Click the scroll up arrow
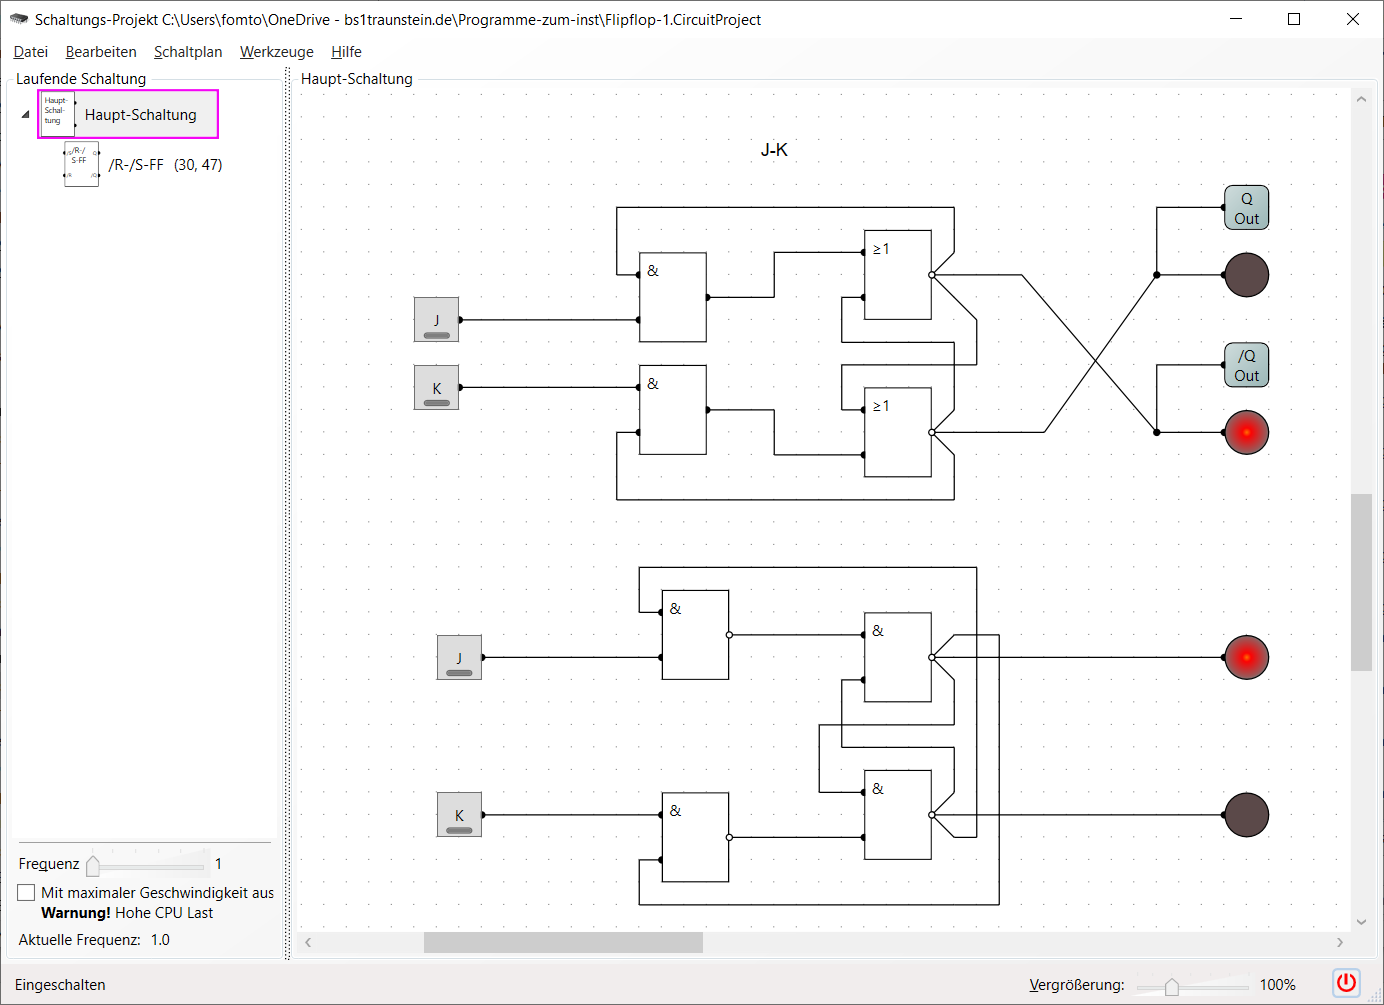The height and width of the screenshot is (1005, 1384). [1361, 99]
